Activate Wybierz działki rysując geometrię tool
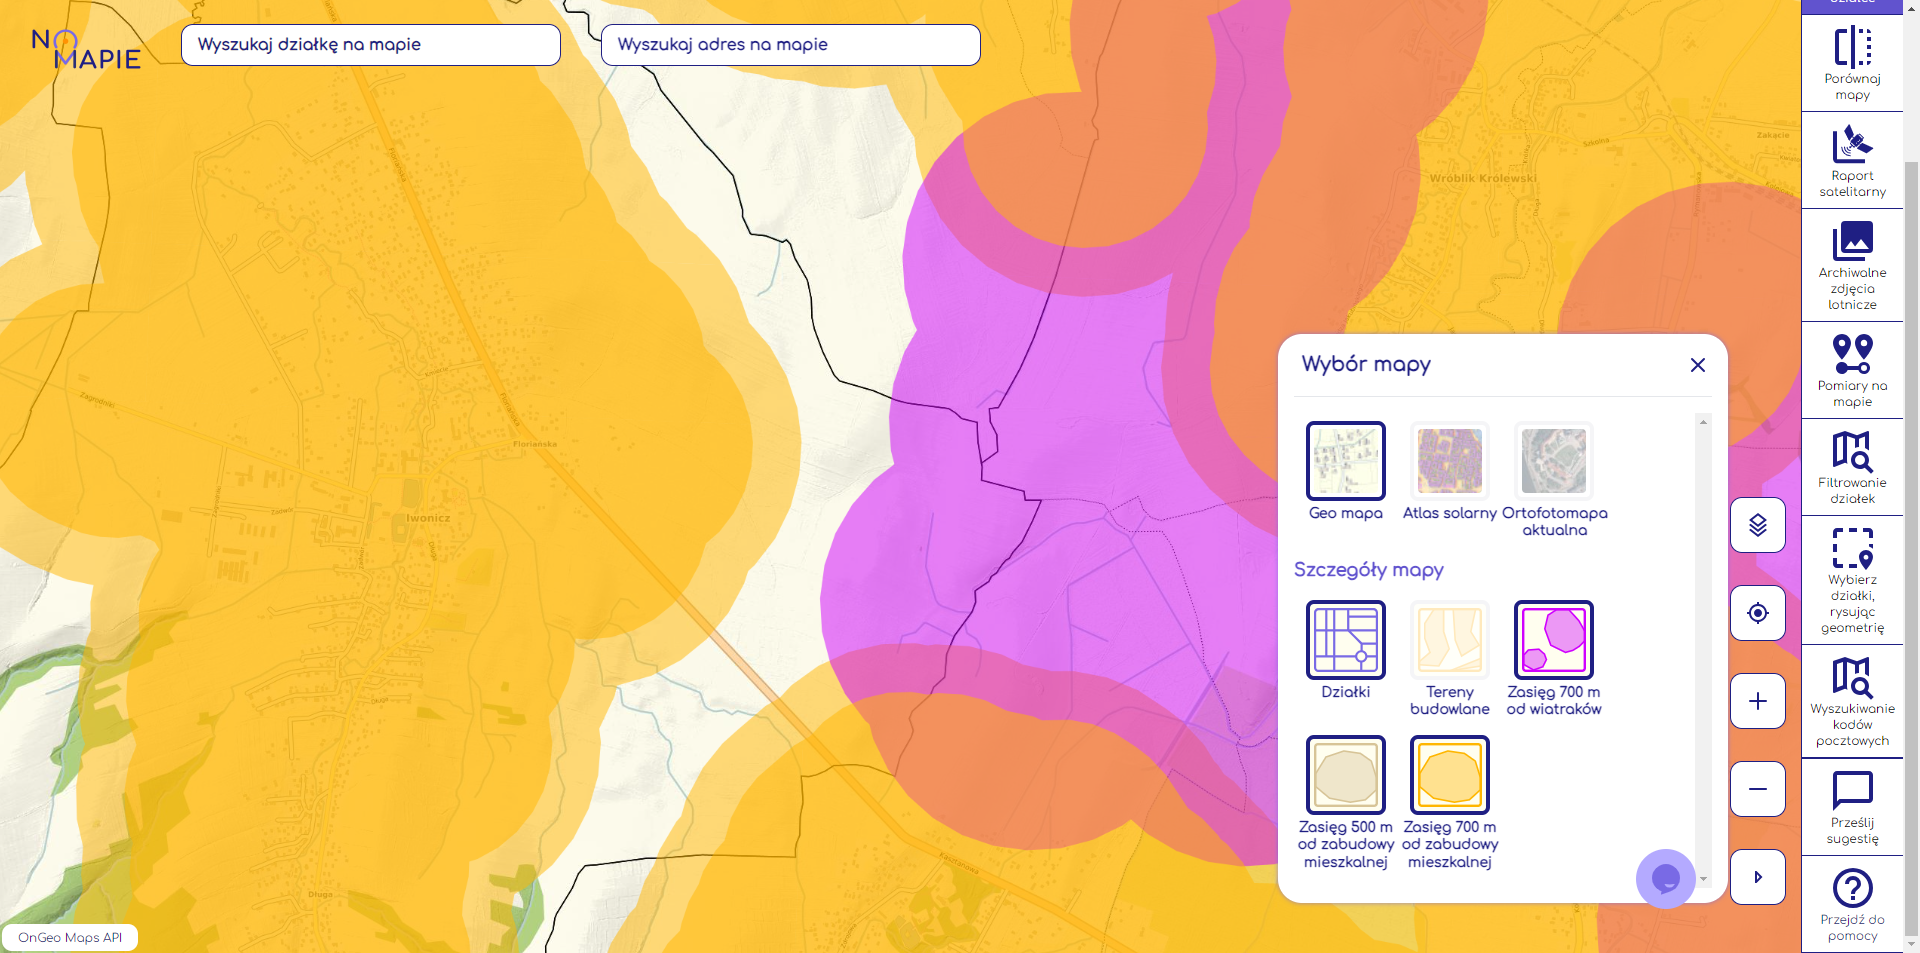1920x953 pixels. point(1852,579)
